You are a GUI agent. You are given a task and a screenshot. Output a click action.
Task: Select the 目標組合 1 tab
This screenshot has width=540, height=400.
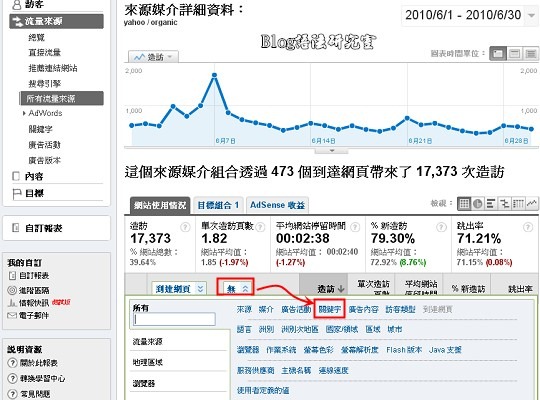click(218, 206)
